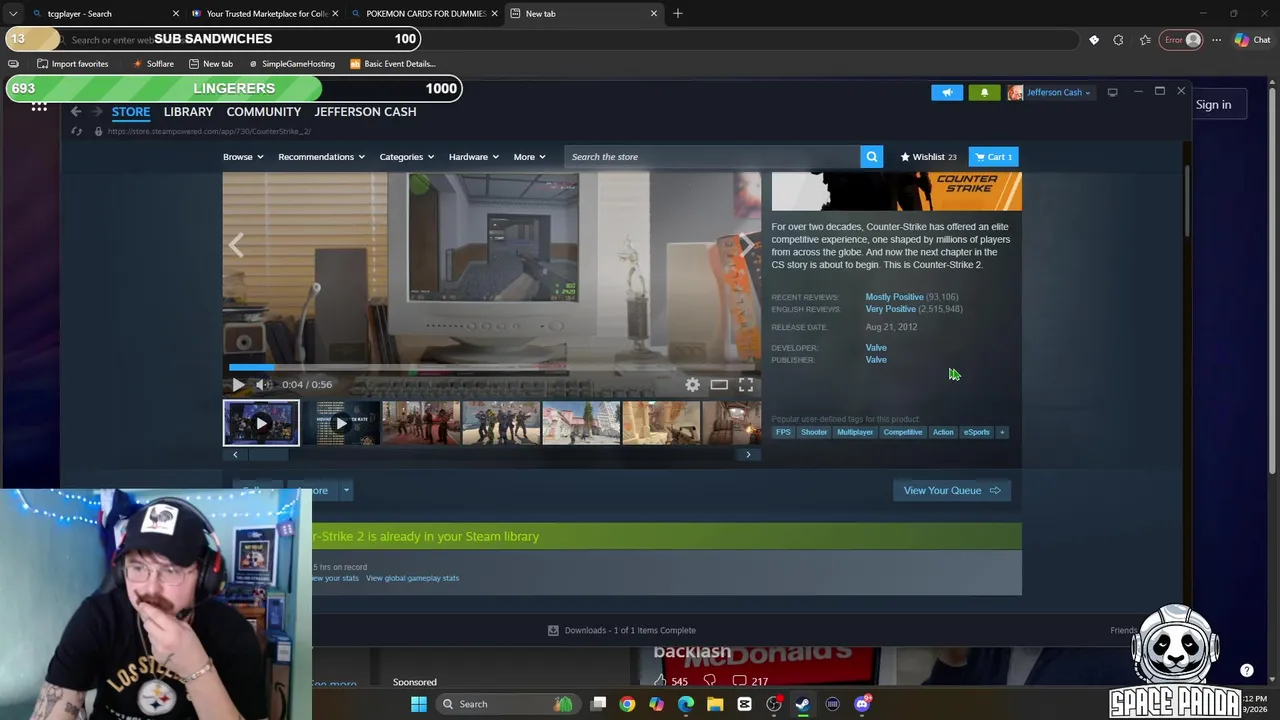Switch Steam to Big Picture mode icon
Screen dimensions: 1280x720
click(1112, 92)
